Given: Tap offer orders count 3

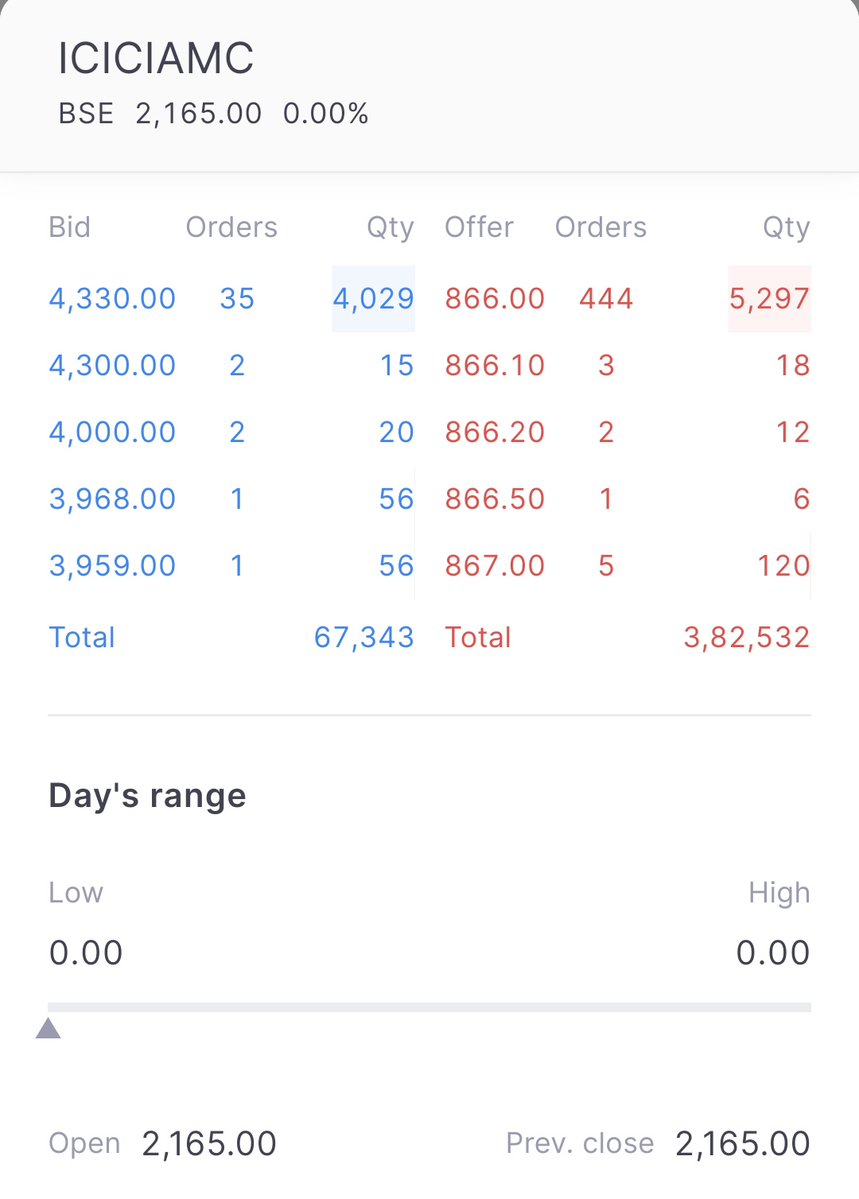Looking at the screenshot, I should pos(606,366).
